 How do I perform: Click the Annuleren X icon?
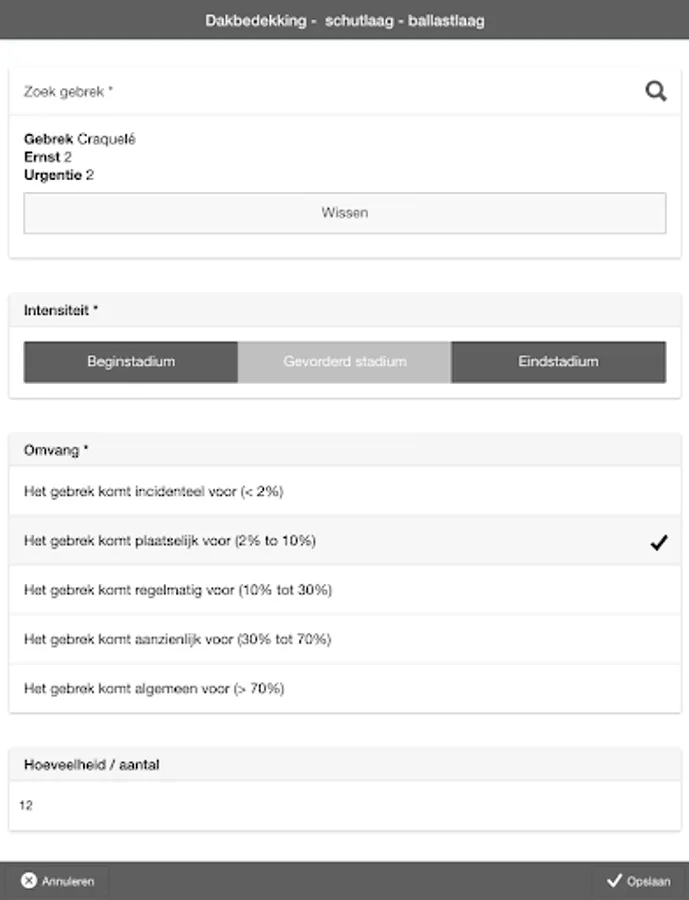click(x=29, y=881)
